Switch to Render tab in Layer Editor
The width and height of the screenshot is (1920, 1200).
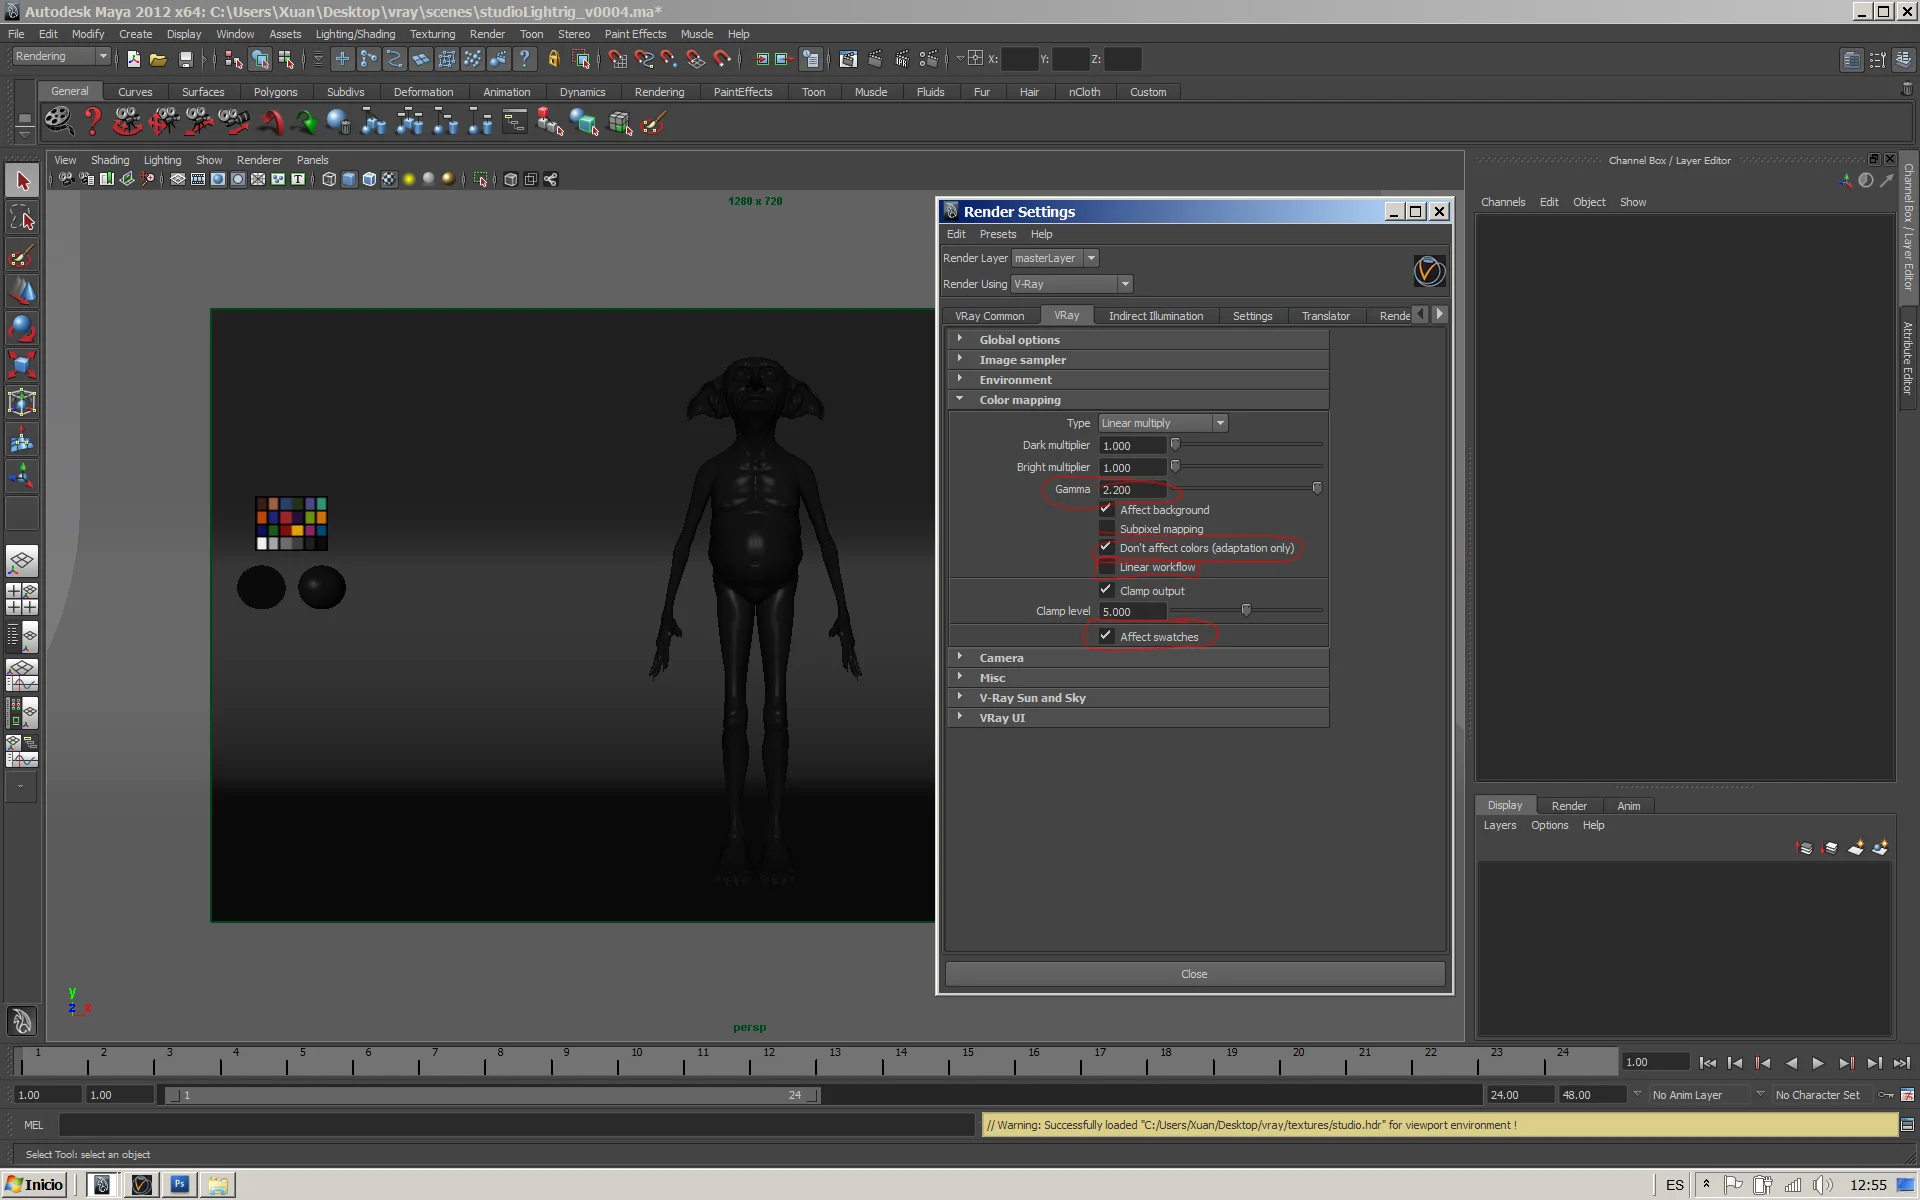pyautogui.click(x=1568, y=806)
